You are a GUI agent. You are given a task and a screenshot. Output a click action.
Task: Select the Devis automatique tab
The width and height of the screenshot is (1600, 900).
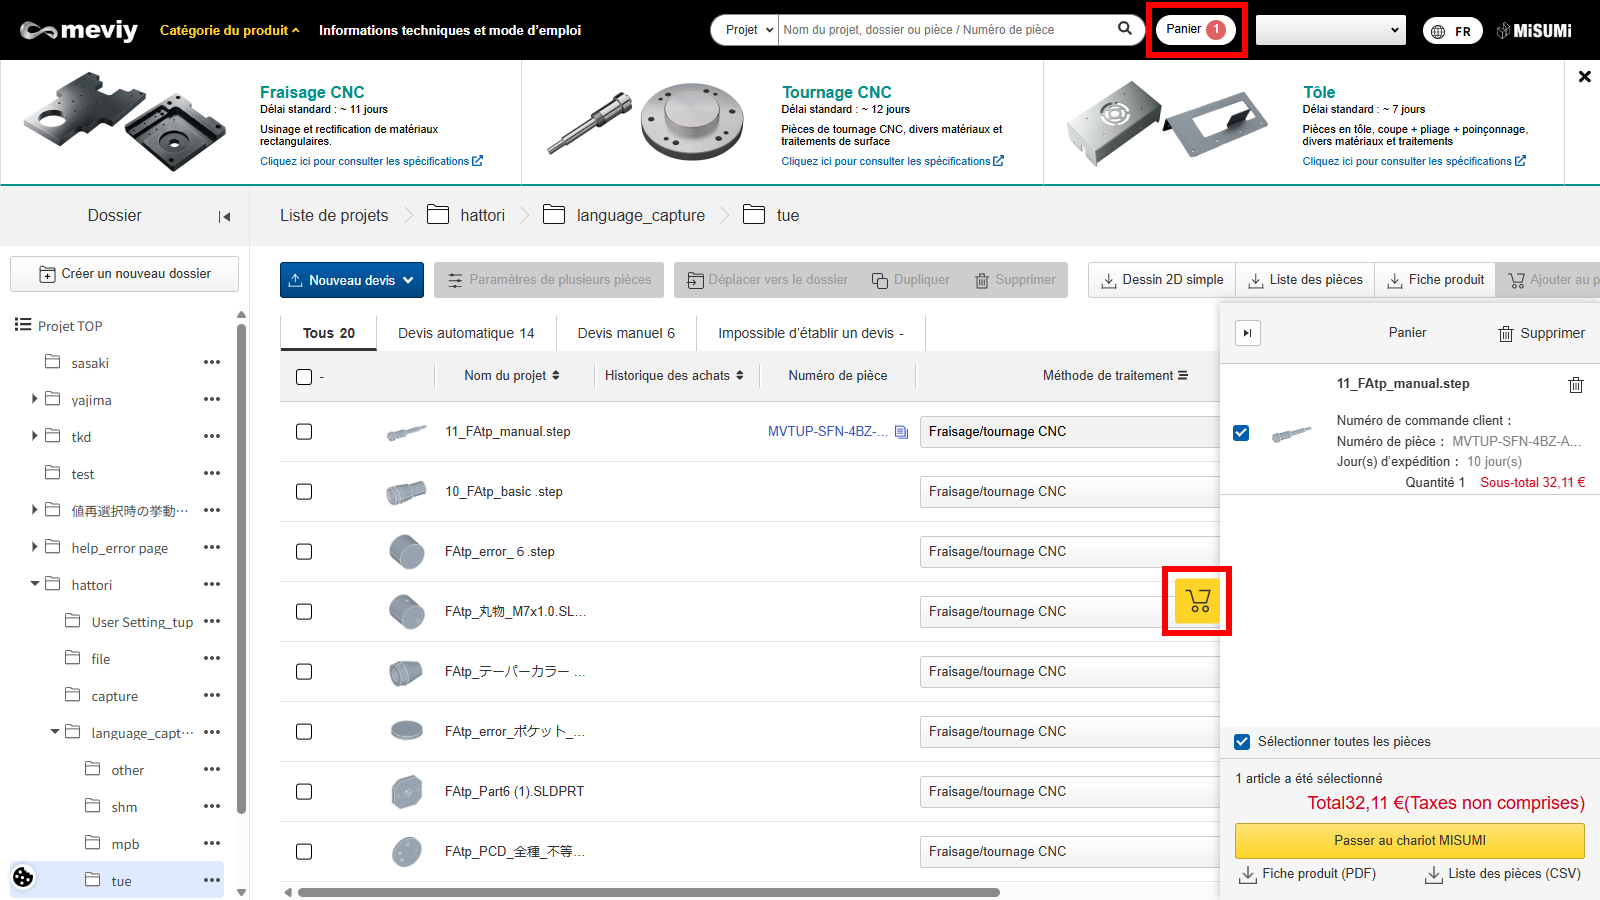pos(466,333)
